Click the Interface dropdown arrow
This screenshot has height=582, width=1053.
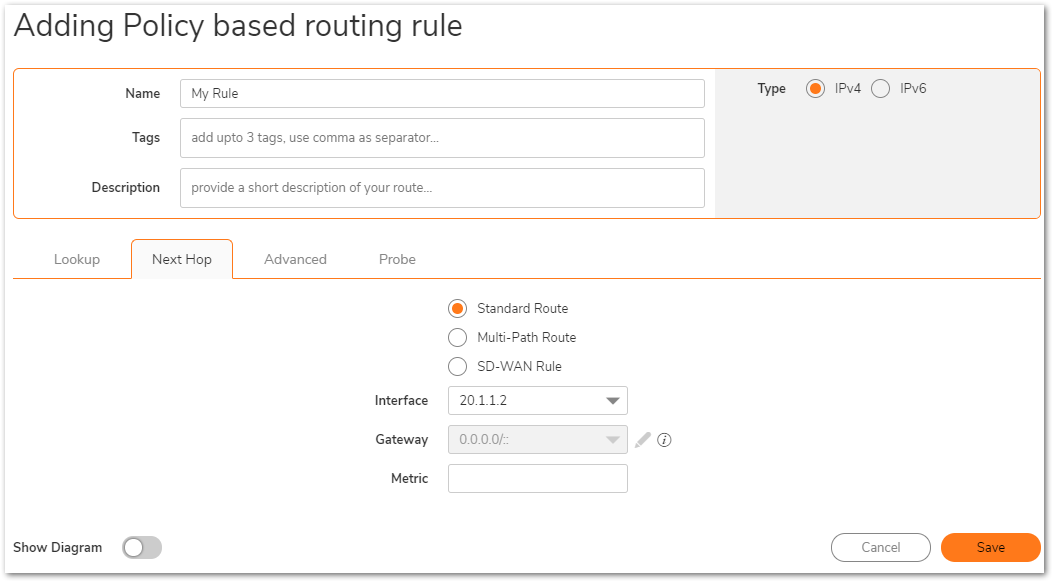(612, 401)
